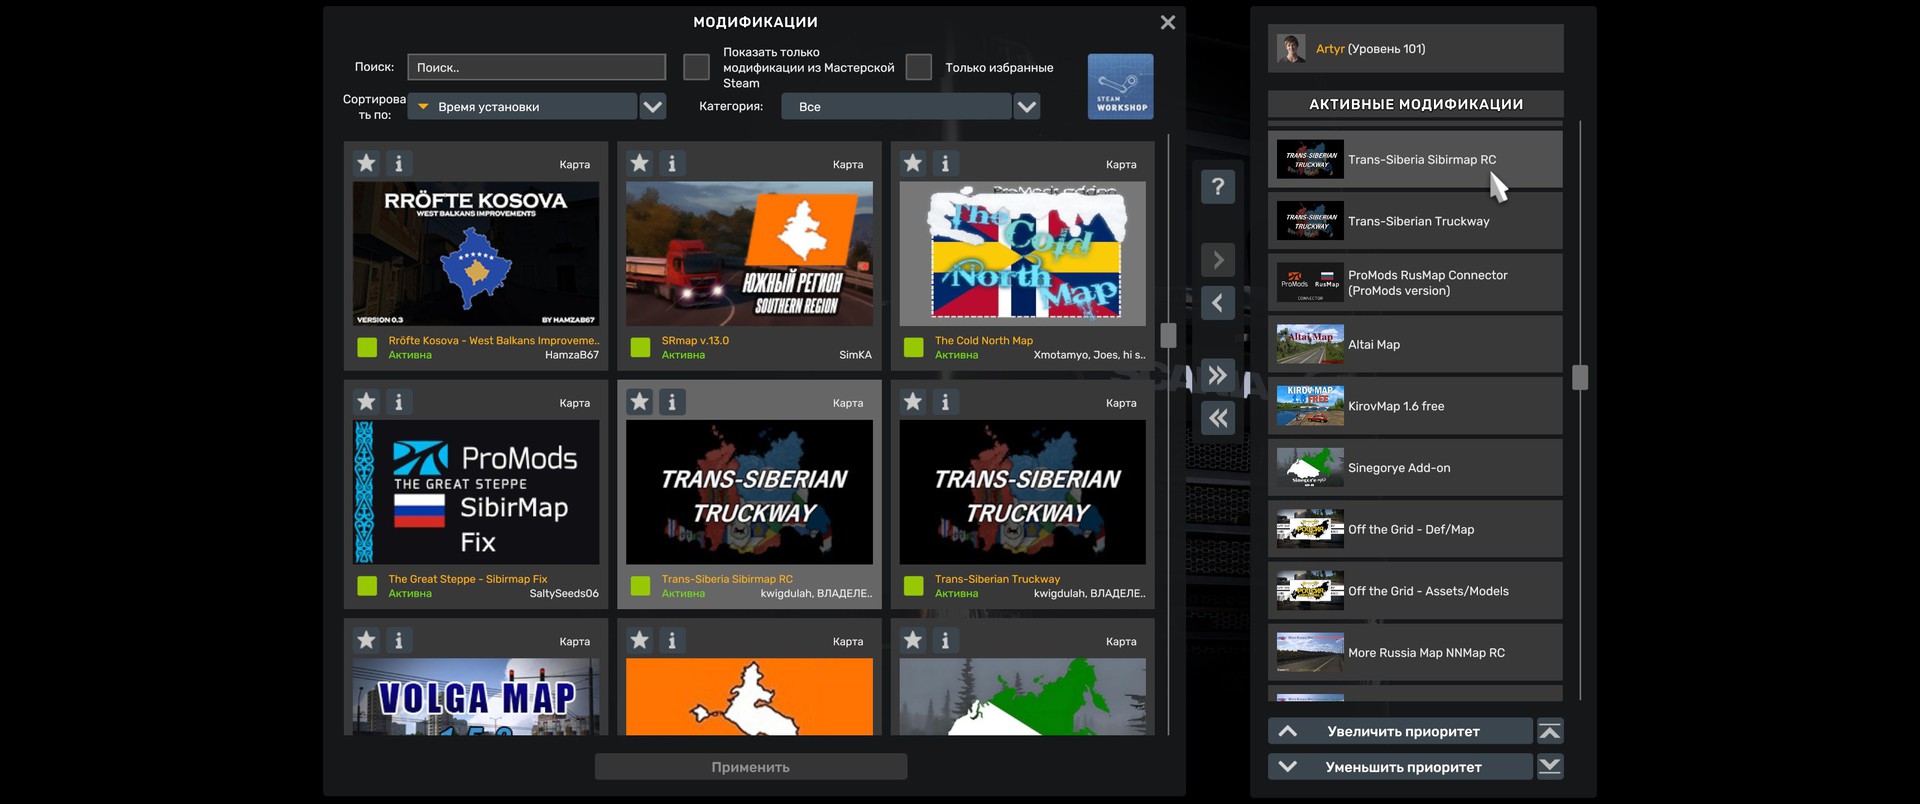Select Trans-Siberian Truckway in active mods
Image resolution: width=1920 pixels, height=804 pixels.
1415,221
